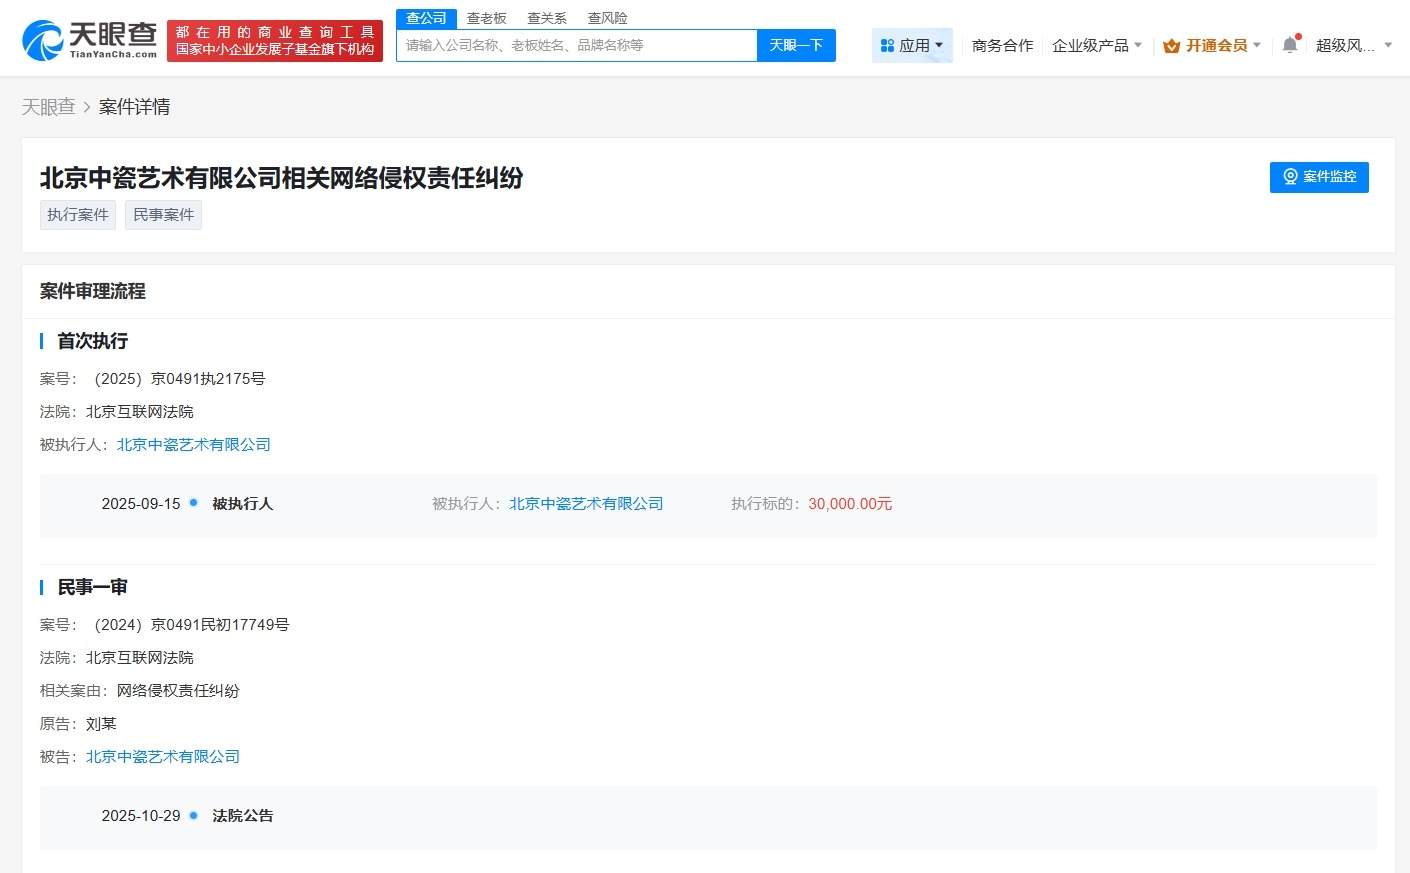The width and height of the screenshot is (1410, 873).
Task: Click the blue apps grid icon beside 应用
Action: click(x=889, y=45)
